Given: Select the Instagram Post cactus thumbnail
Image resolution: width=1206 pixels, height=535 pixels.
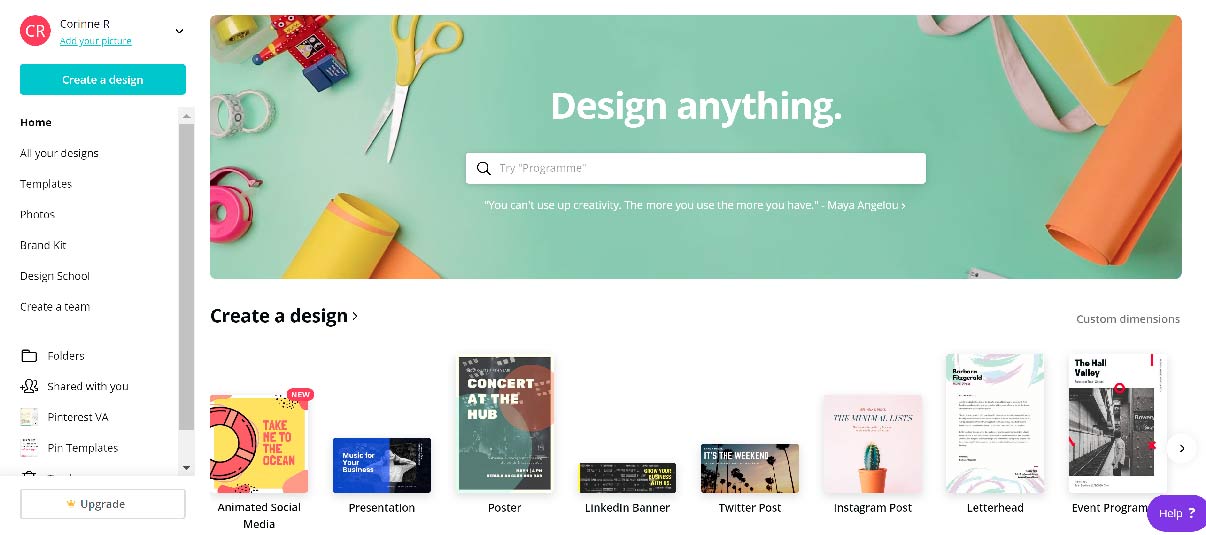Looking at the screenshot, I should coord(873,444).
